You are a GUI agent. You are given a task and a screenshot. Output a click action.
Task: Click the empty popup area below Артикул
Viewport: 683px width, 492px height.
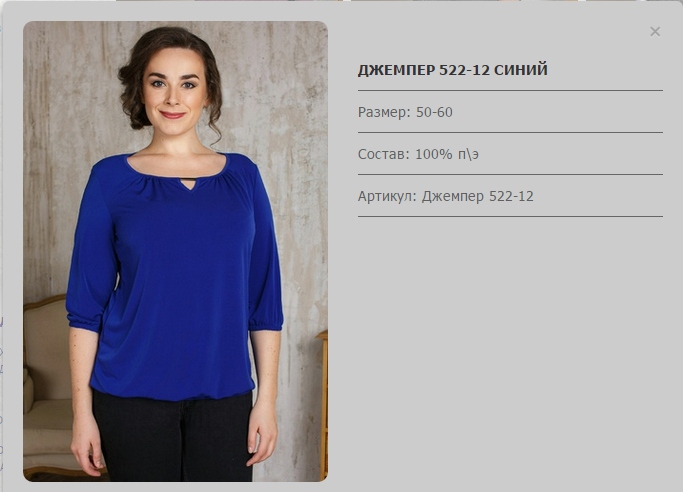[x=510, y=348]
